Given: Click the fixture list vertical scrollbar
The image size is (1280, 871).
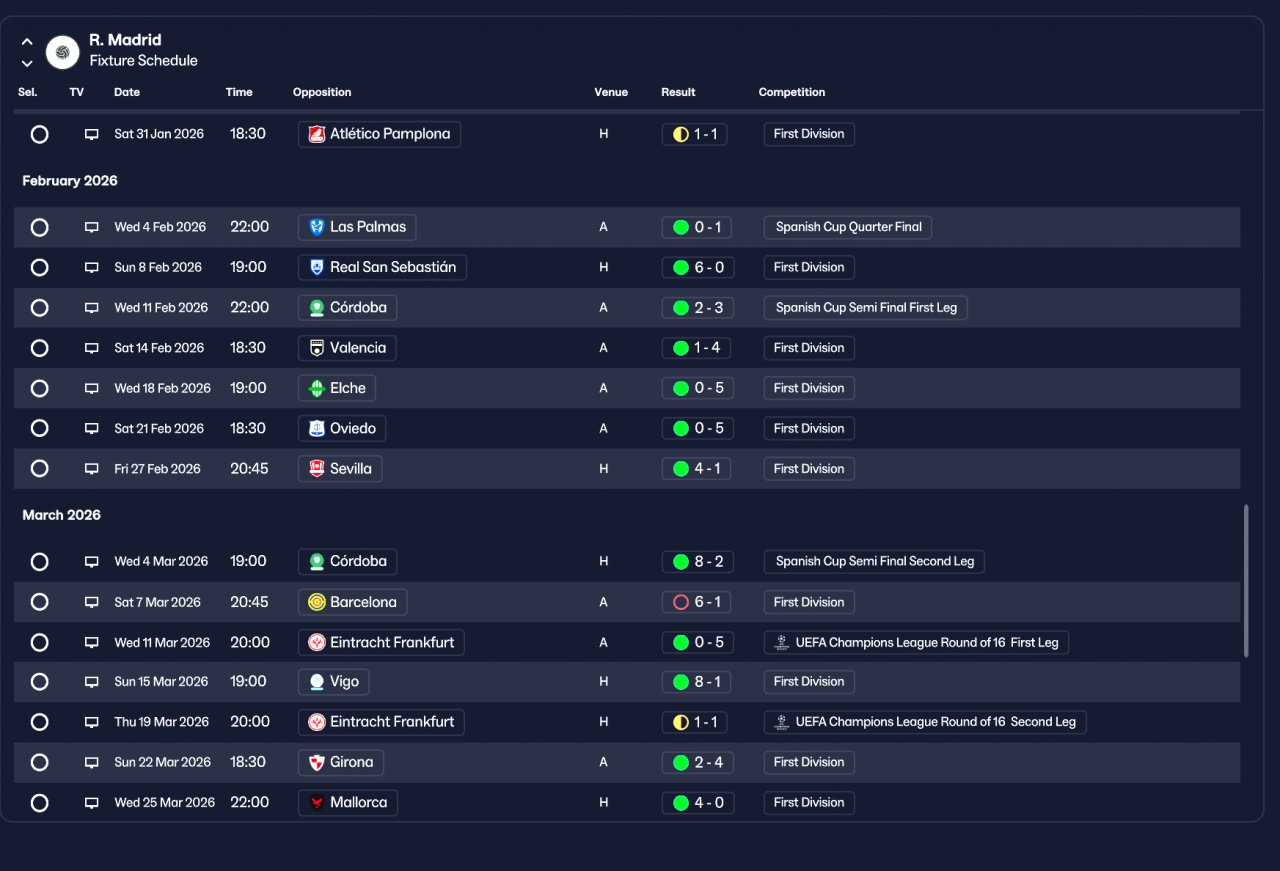Looking at the screenshot, I should pos(1246,581).
